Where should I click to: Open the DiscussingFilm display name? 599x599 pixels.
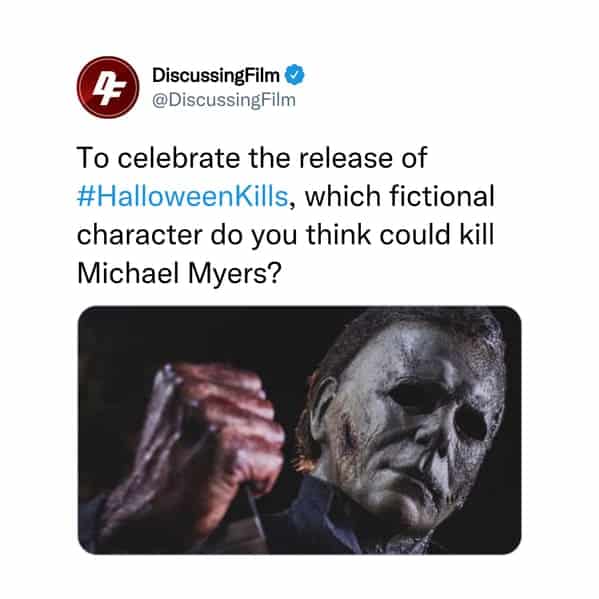(216, 75)
